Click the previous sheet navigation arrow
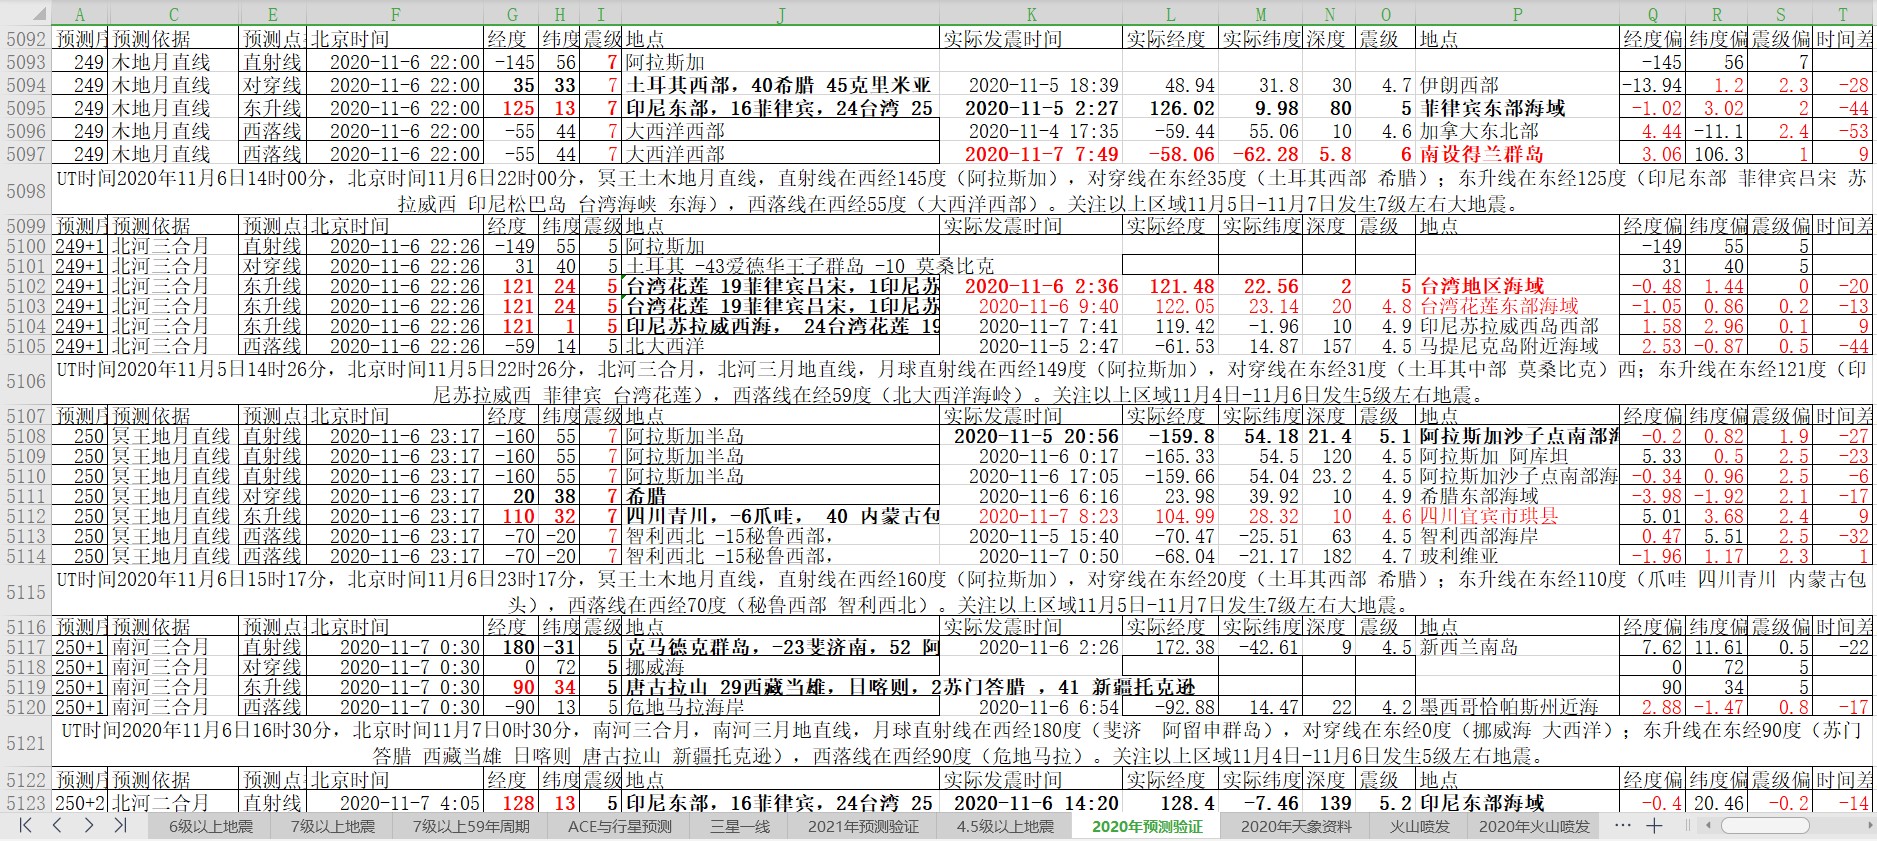1877x841 pixels. point(57,825)
